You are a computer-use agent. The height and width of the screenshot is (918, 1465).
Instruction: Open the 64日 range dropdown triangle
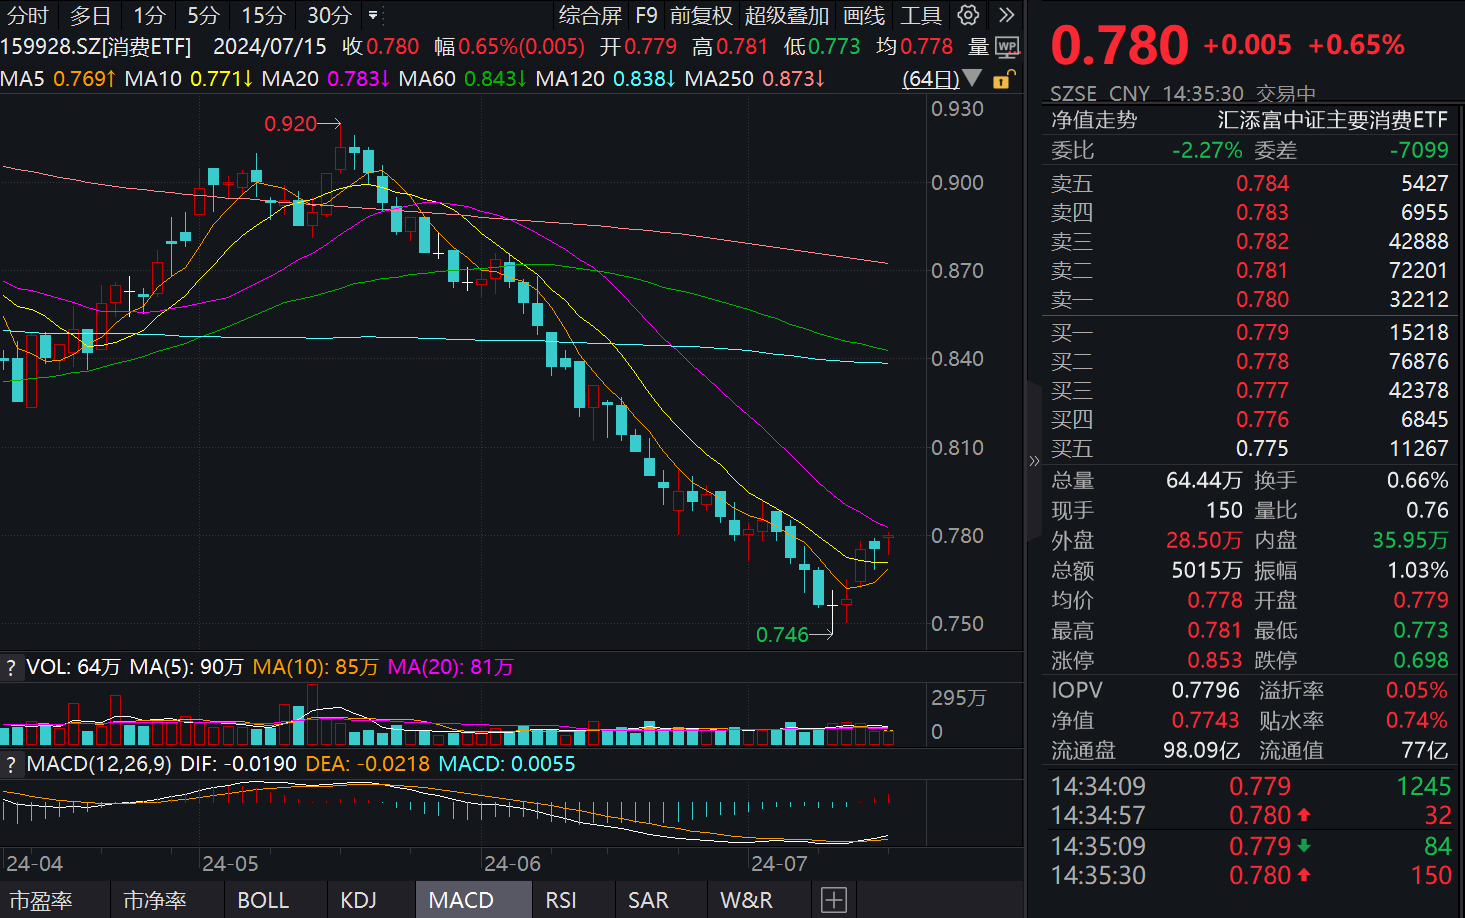pos(971,78)
